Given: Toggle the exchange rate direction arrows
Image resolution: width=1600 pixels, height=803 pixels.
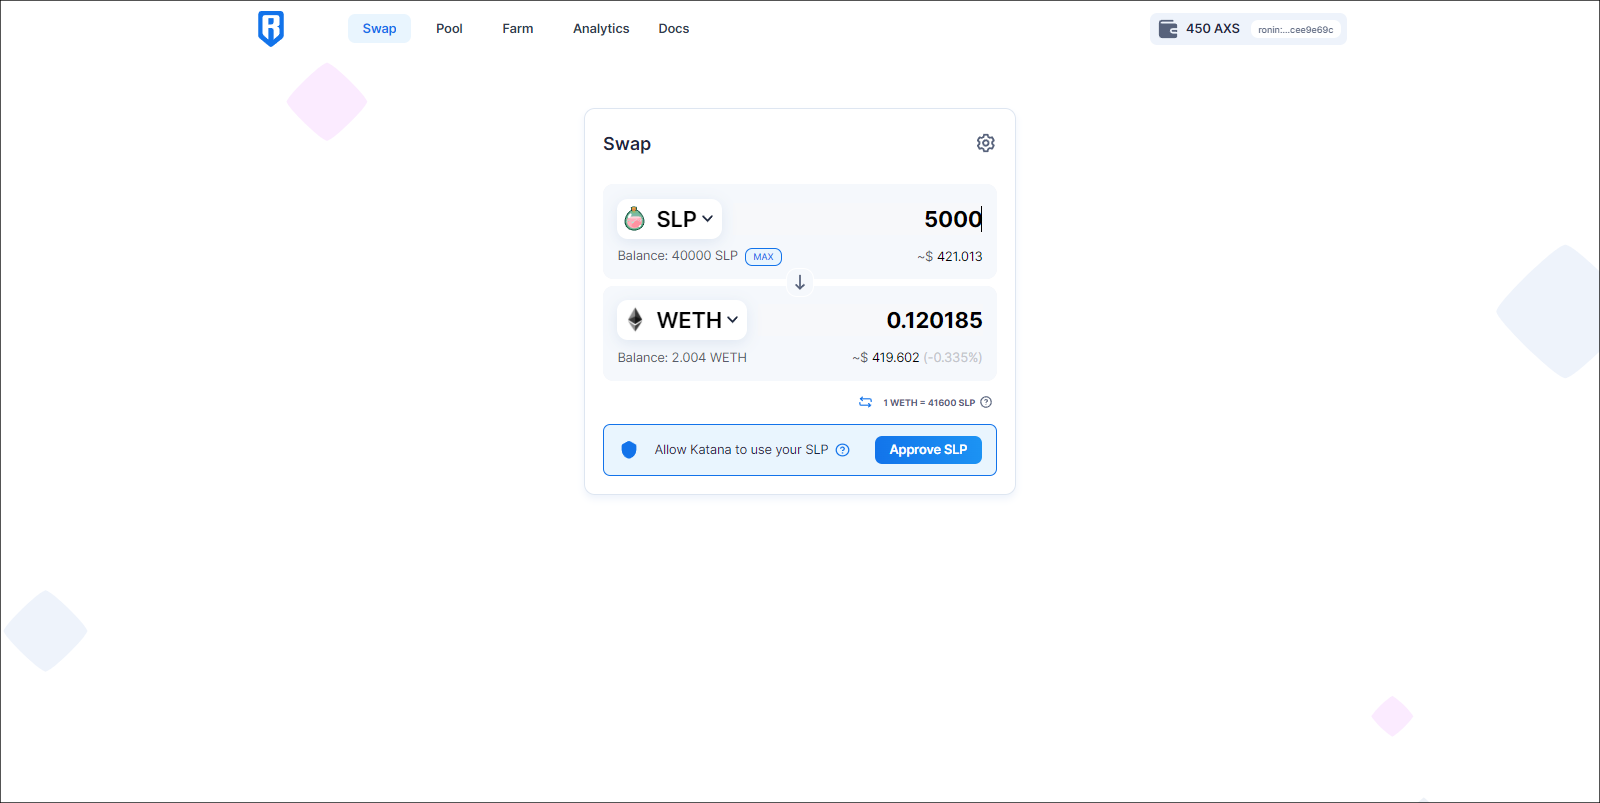Looking at the screenshot, I should pyautogui.click(x=866, y=402).
